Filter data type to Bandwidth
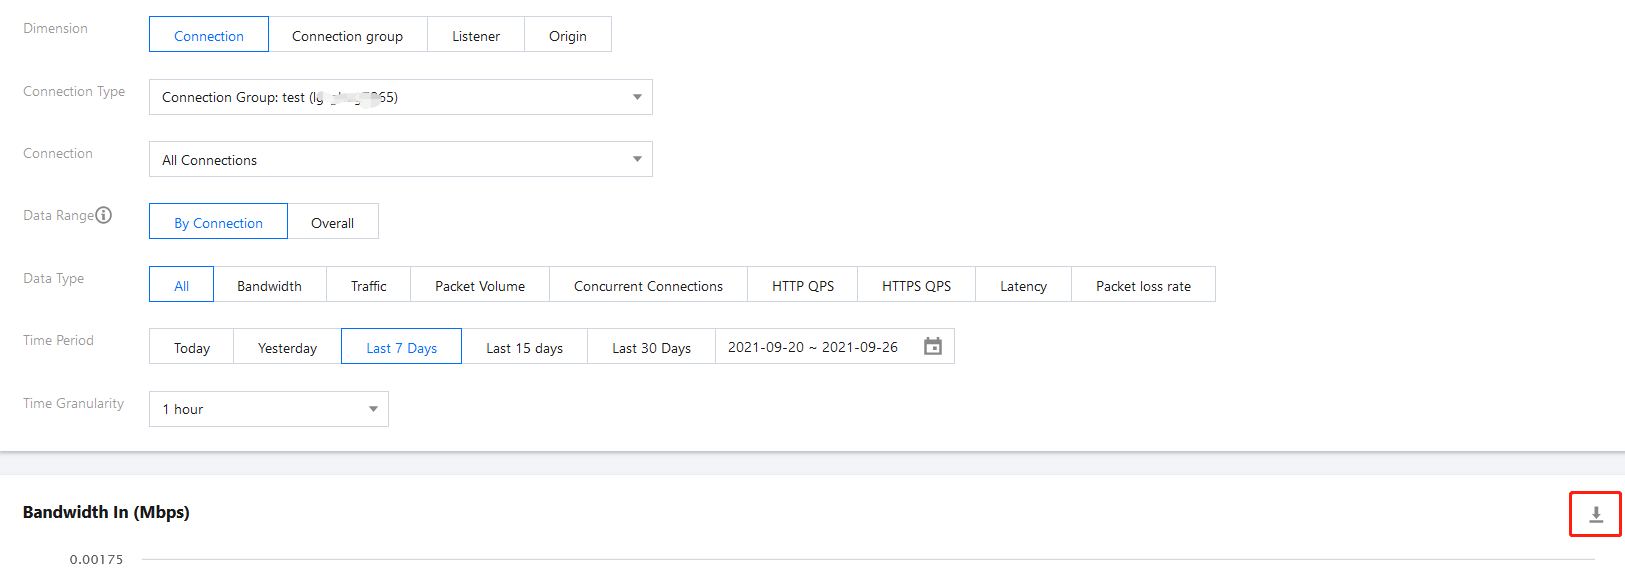The height and width of the screenshot is (579, 1625). pyautogui.click(x=269, y=285)
